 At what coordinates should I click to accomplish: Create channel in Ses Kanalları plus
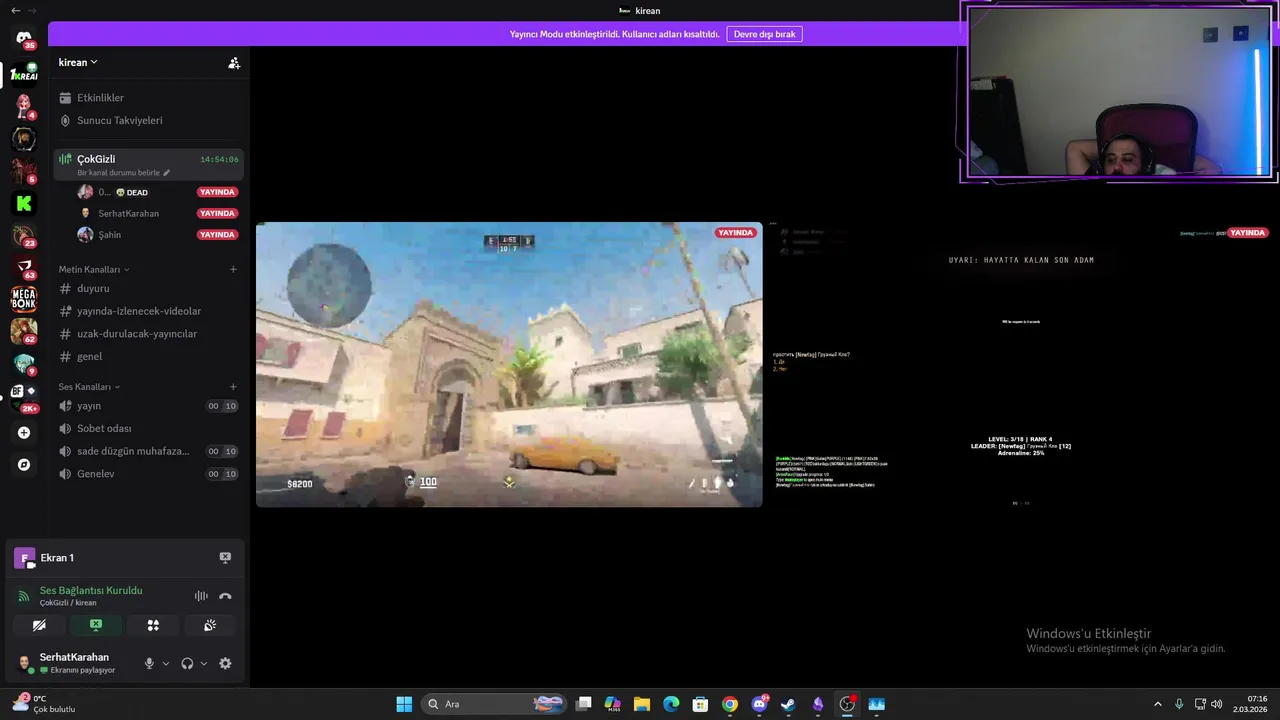click(233, 387)
